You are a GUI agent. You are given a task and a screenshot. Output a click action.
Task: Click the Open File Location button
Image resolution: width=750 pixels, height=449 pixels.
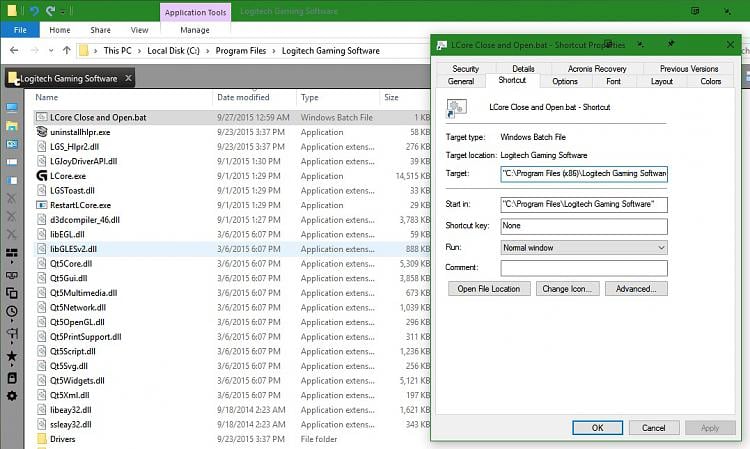point(489,288)
